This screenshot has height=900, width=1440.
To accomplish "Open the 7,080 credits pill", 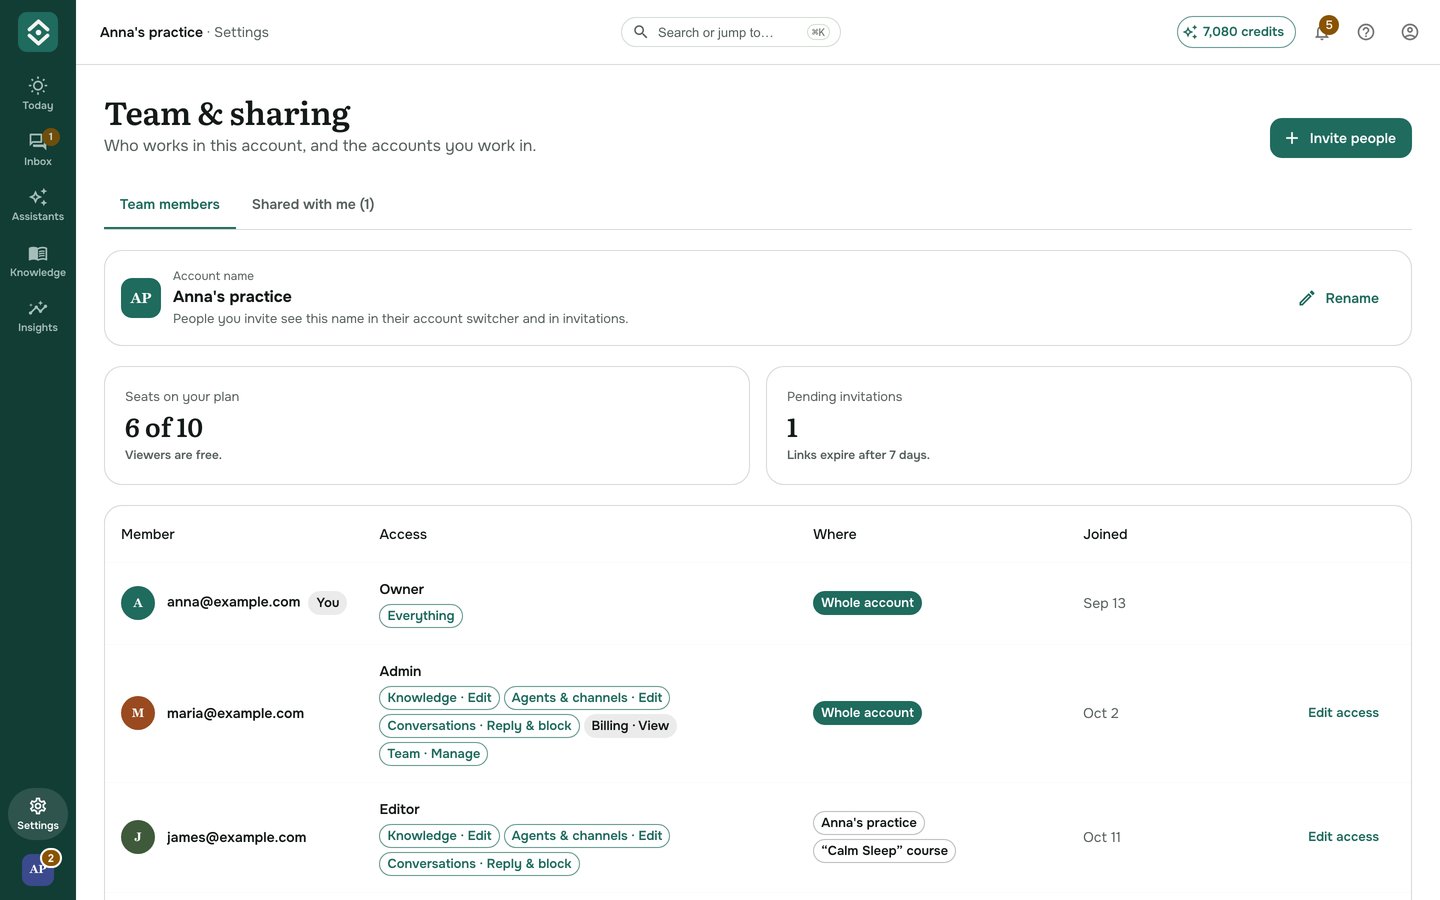I will [1236, 32].
